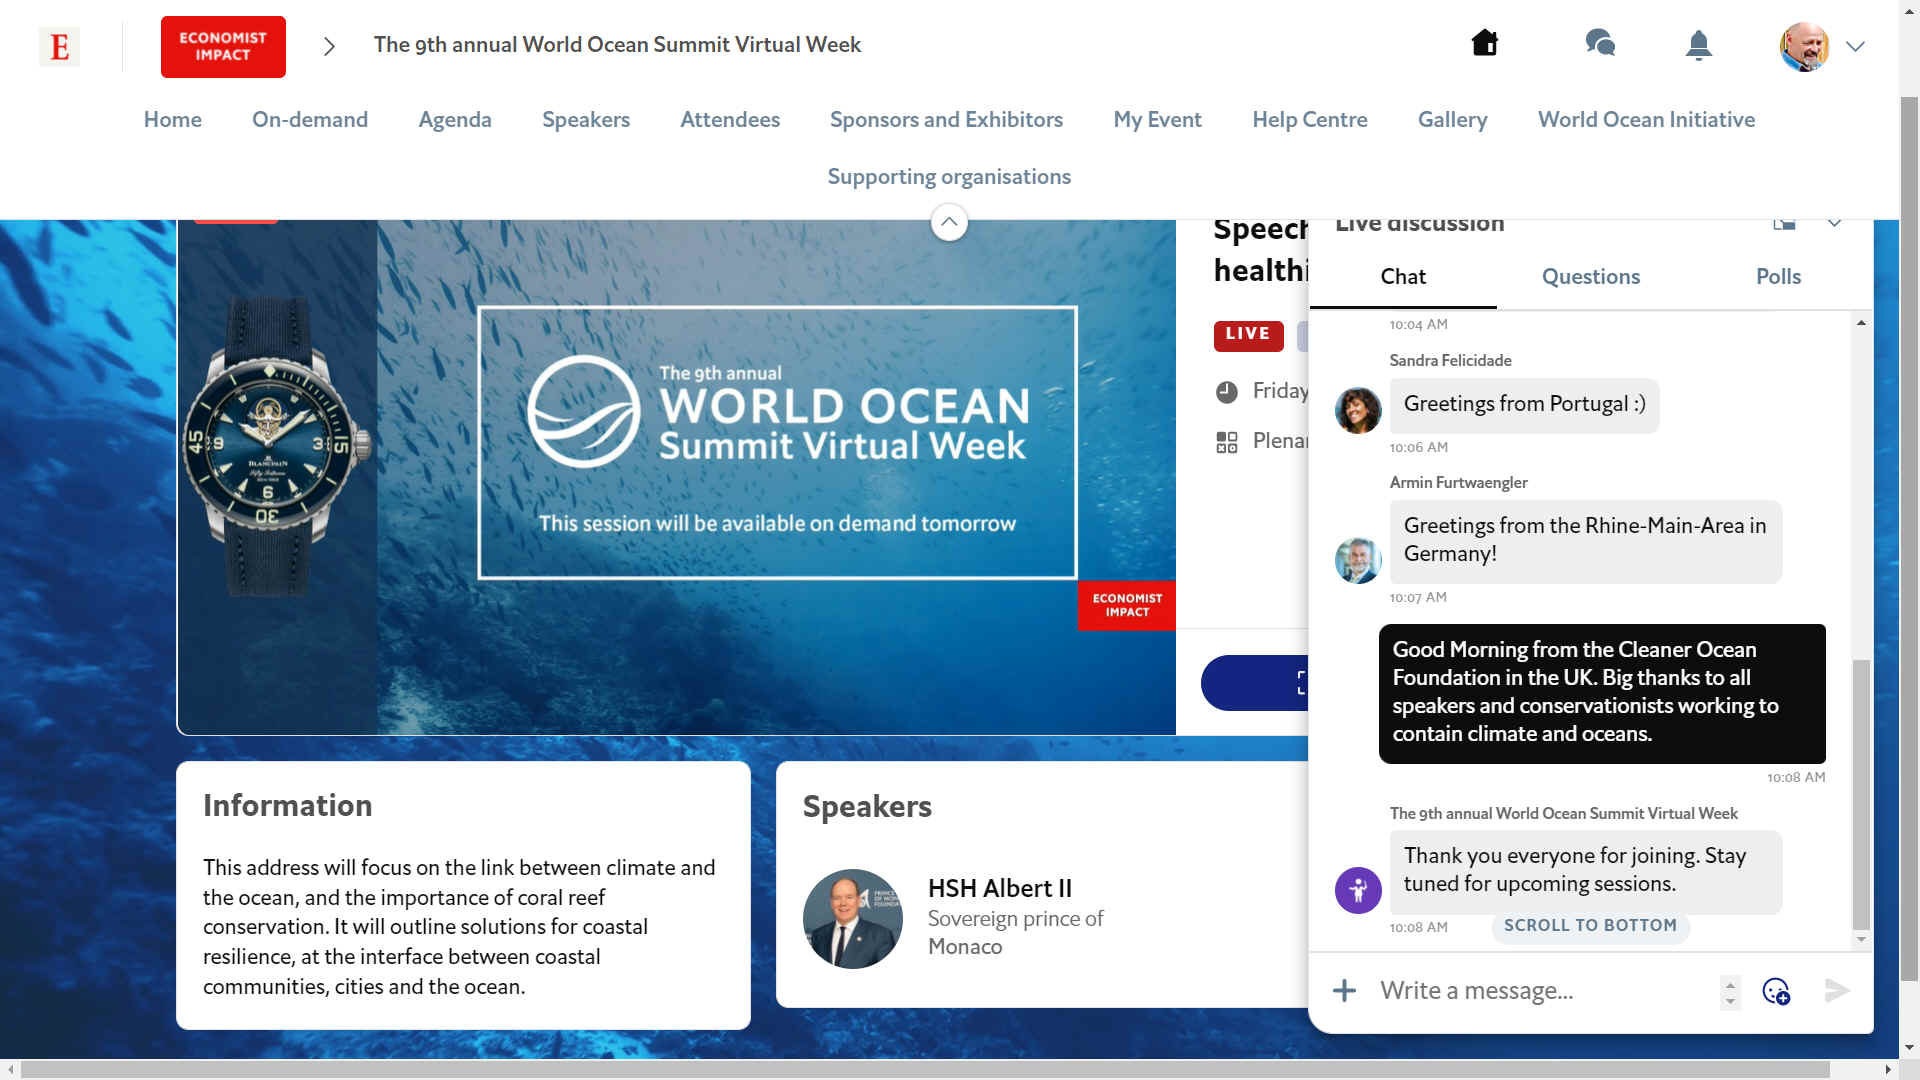Click the breadcrumb arrow next to Economist Impact
Screen dimensions: 1920x1080
tap(329, 47)
